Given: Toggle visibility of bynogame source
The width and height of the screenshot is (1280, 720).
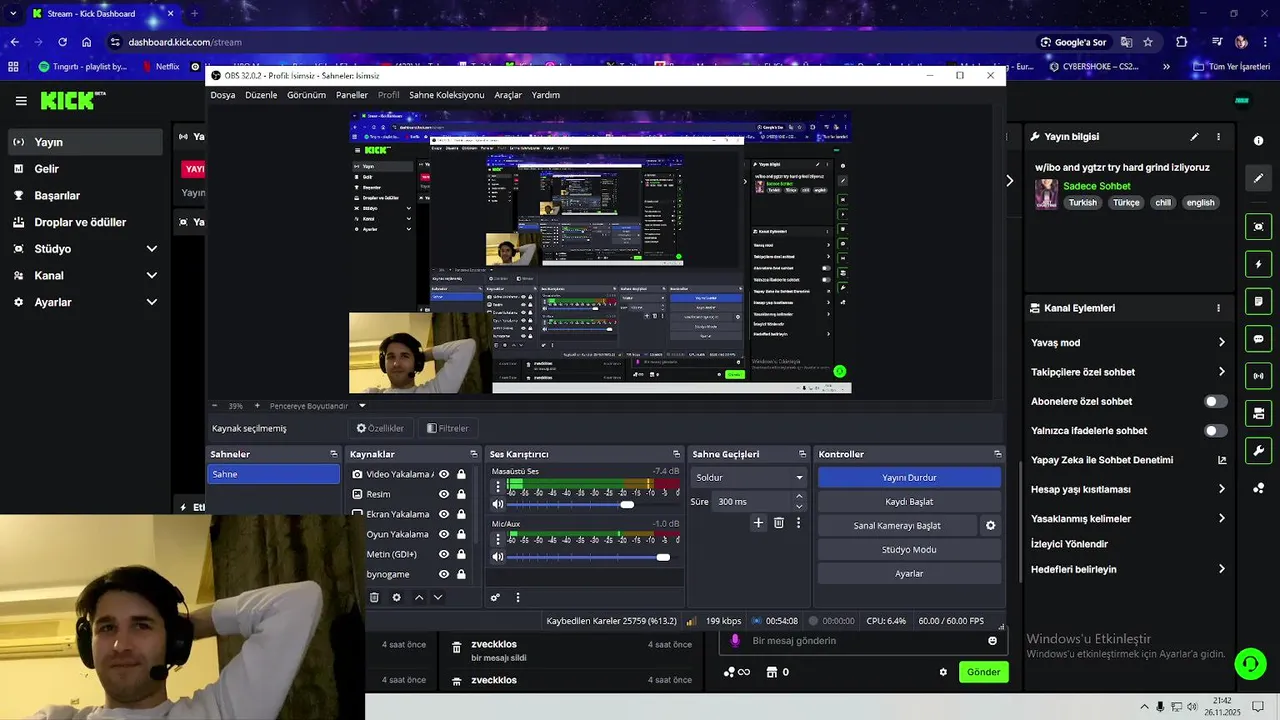Looking at the screenshot, I should click(x=444, y=574).
